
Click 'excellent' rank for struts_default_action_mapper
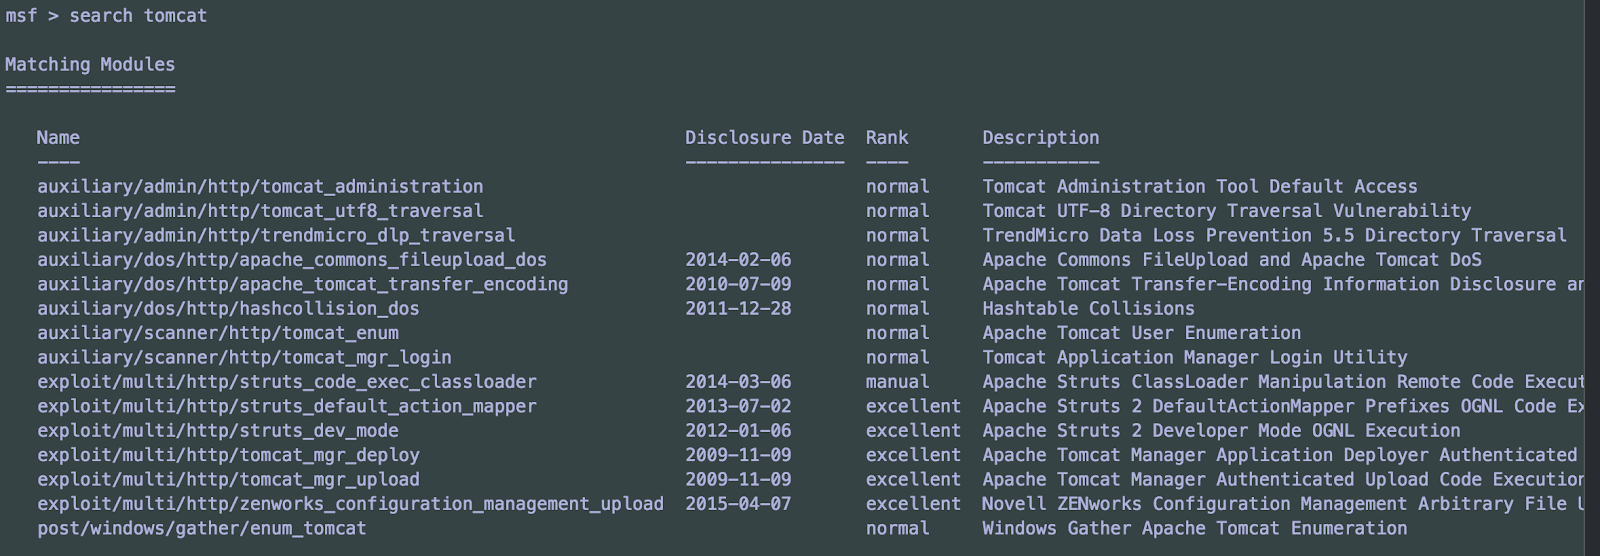tap(913, 406)
